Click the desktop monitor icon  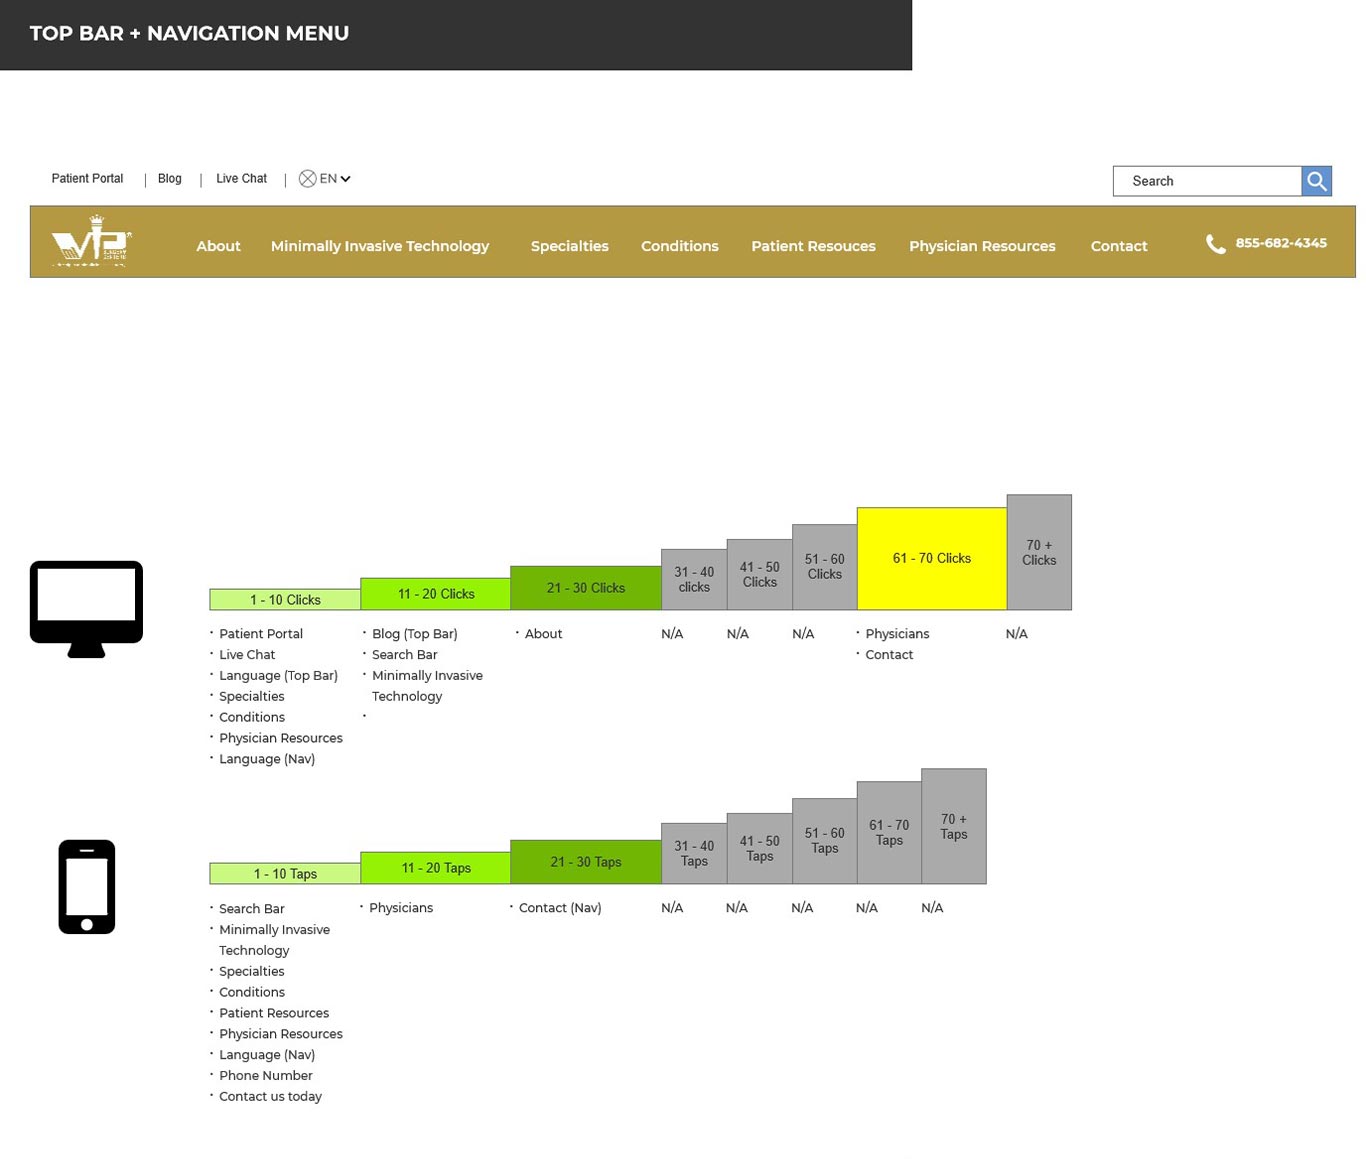point(86,608)
